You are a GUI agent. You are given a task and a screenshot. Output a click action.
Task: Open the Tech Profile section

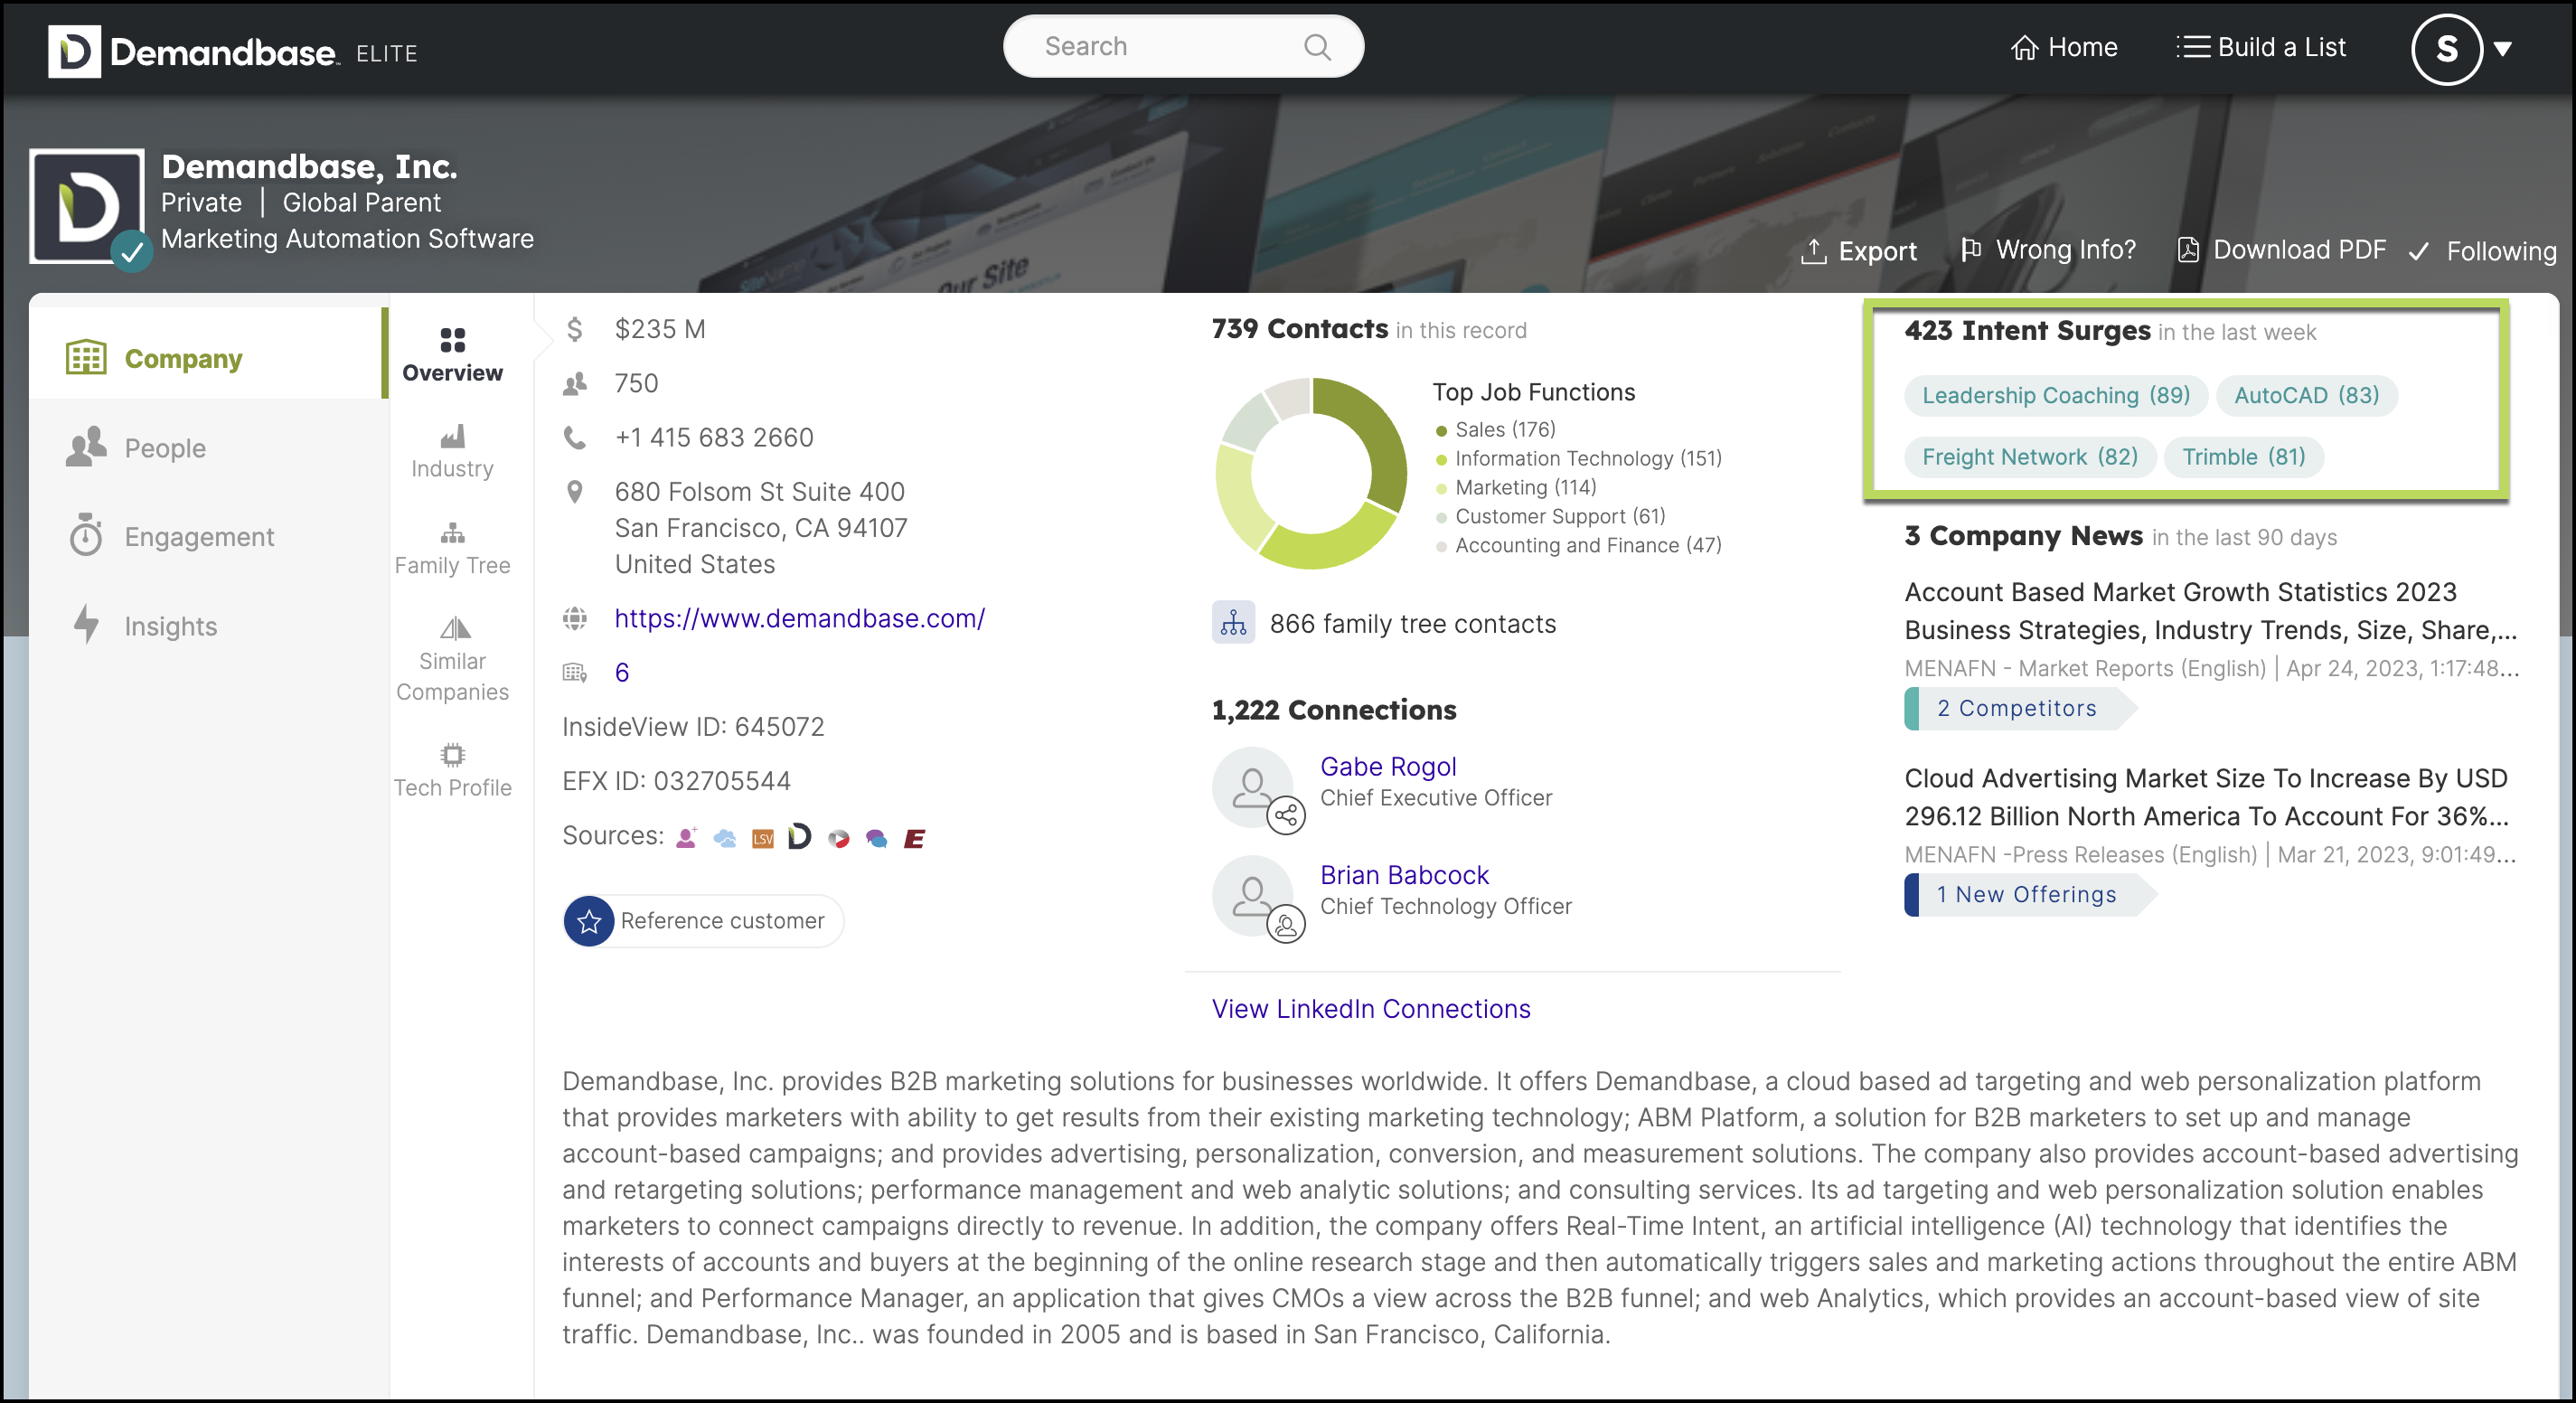click(x=452, y=770)
